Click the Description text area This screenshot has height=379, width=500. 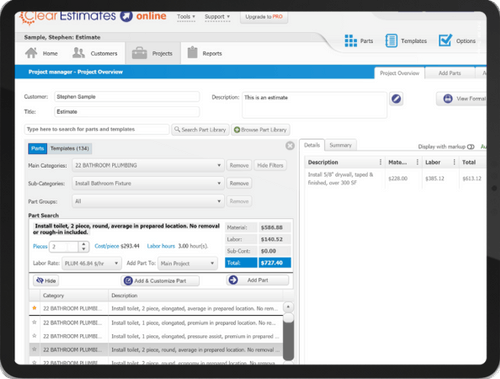(x=315, y=105)
